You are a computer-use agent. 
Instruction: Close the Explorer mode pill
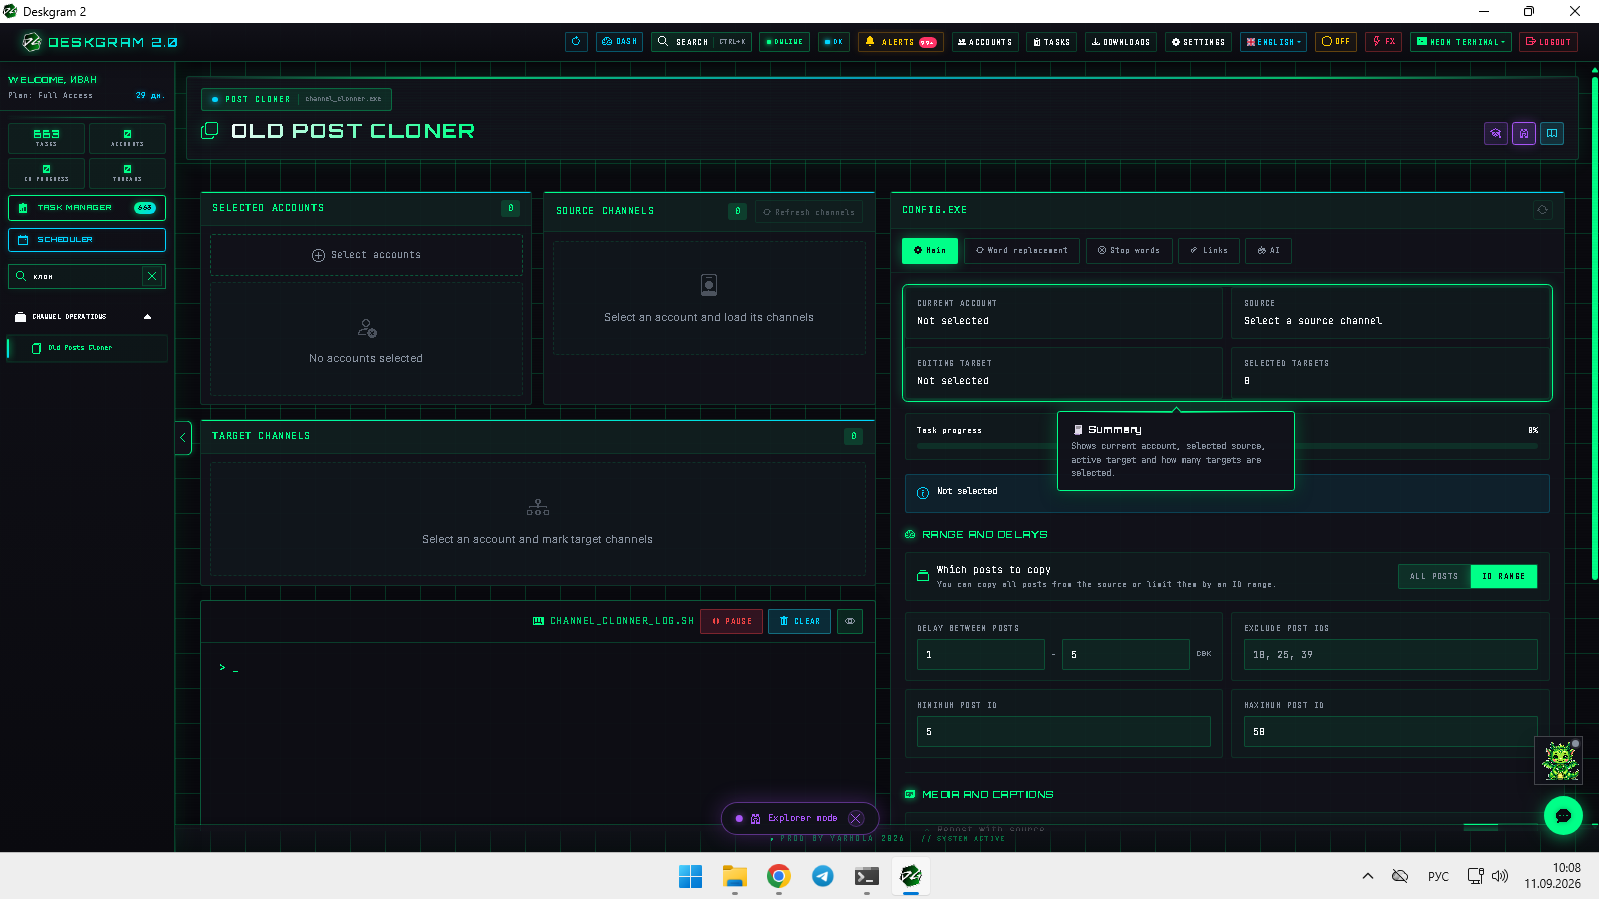point(856,818)
